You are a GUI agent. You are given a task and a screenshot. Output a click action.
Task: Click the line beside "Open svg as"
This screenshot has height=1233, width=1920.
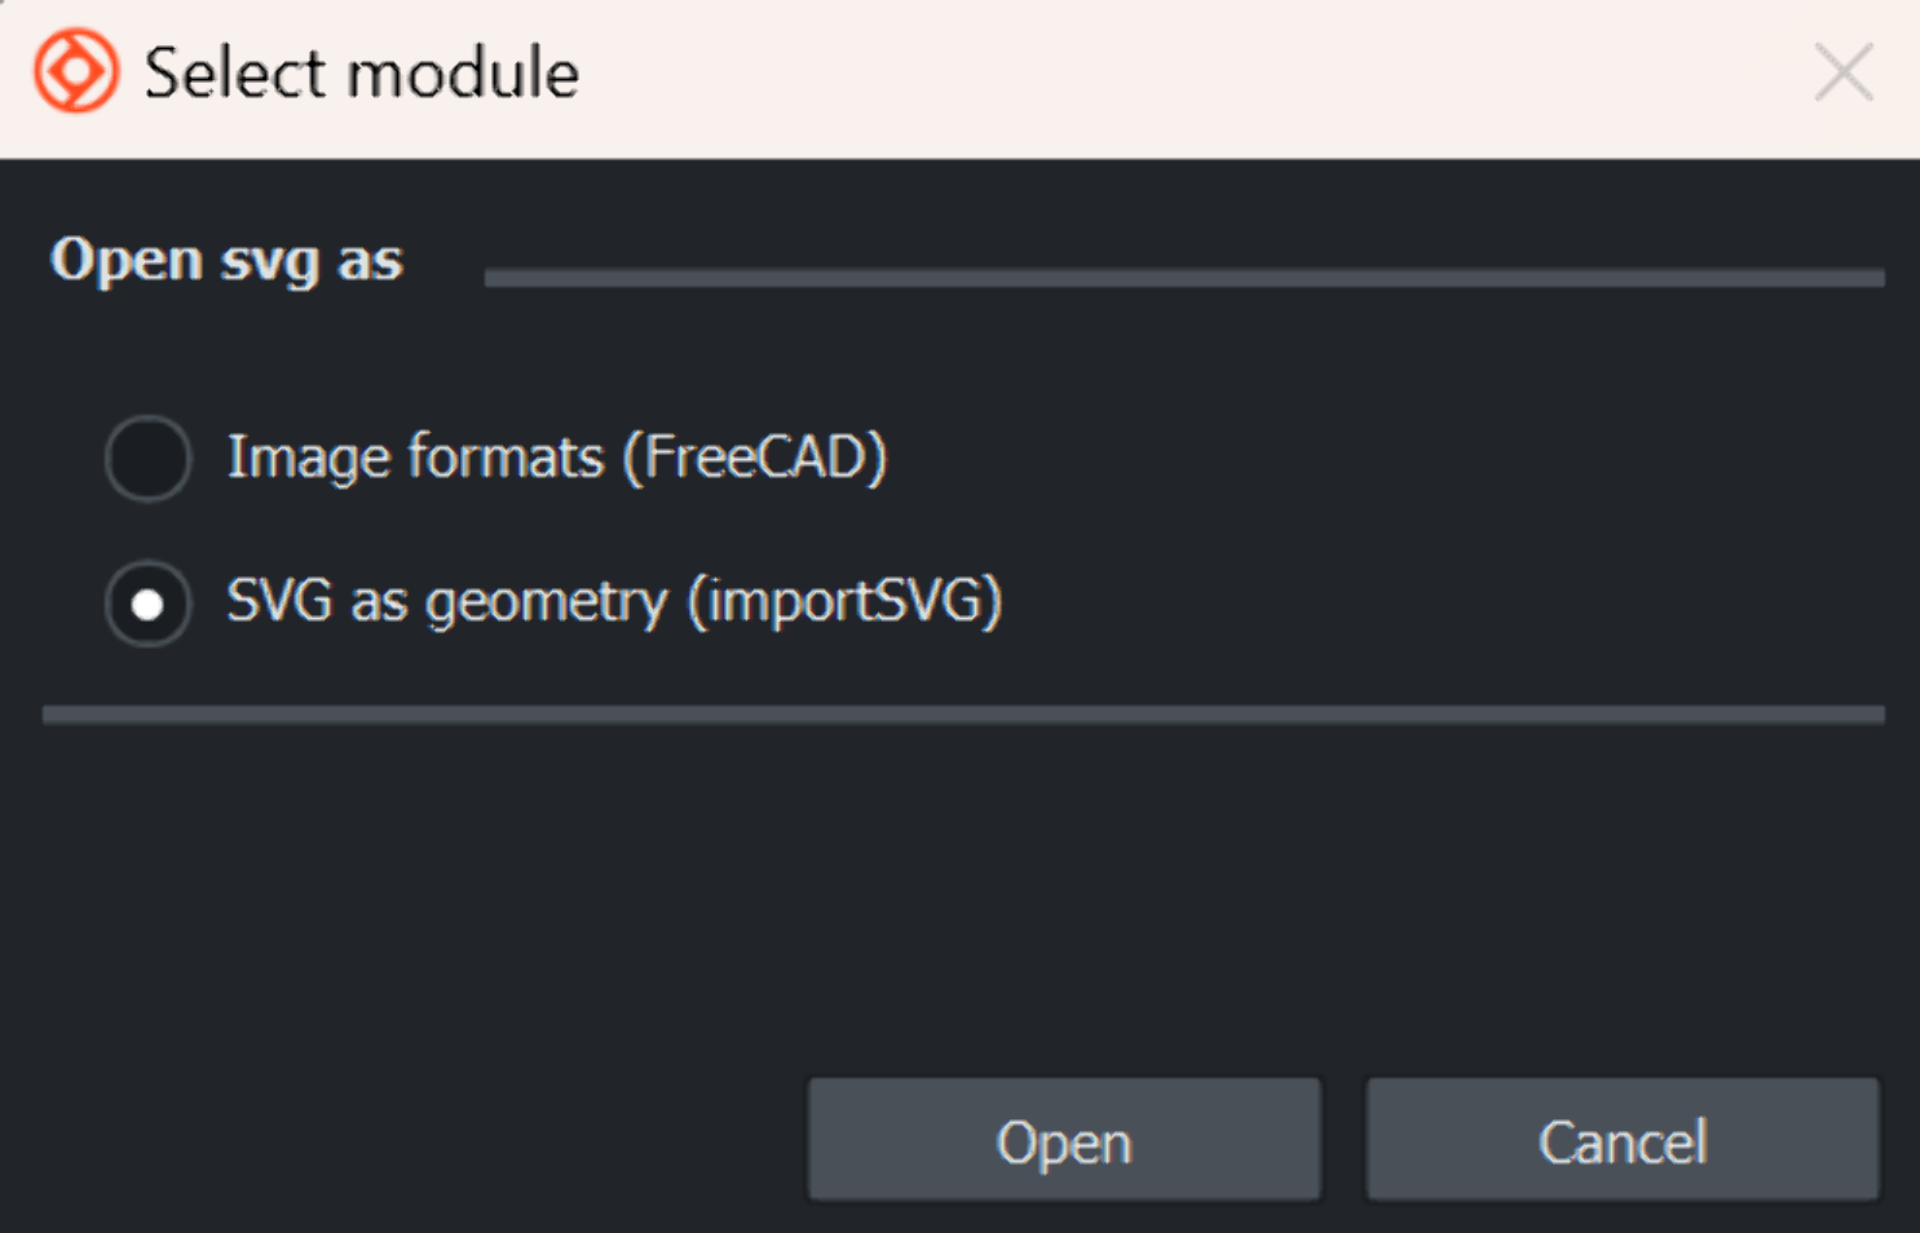tap(1183, 277)
